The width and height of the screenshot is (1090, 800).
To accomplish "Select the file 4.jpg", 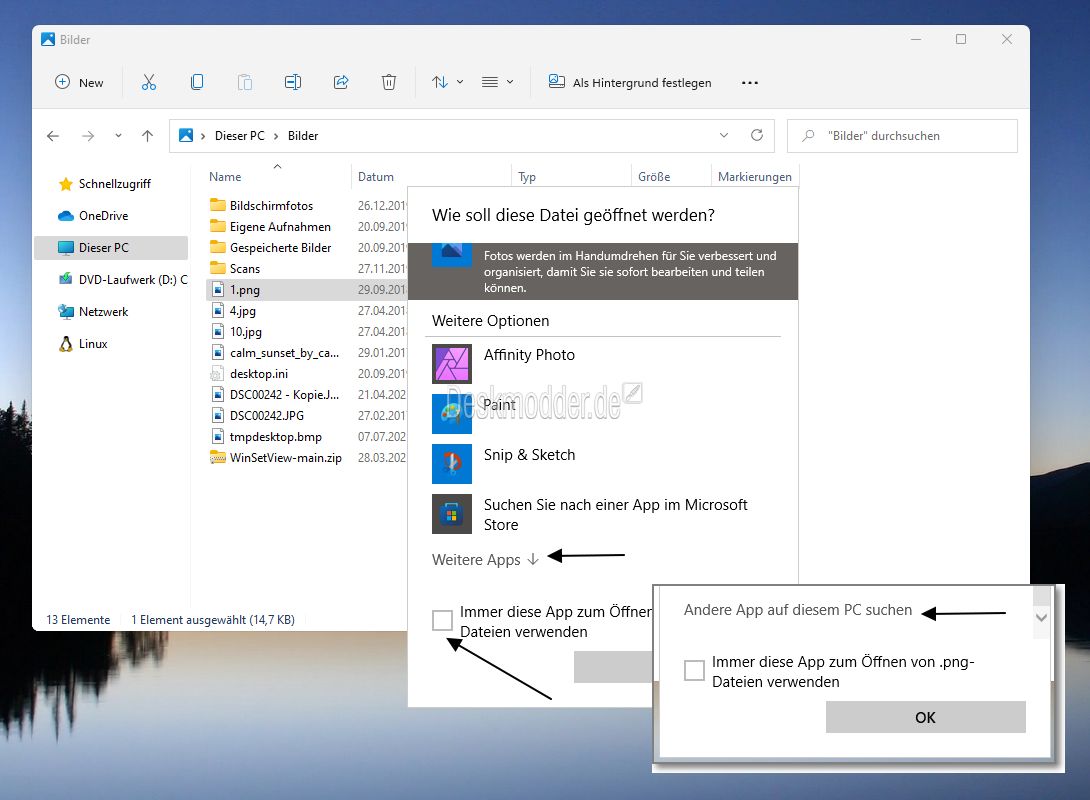I will tap(234, 311).
